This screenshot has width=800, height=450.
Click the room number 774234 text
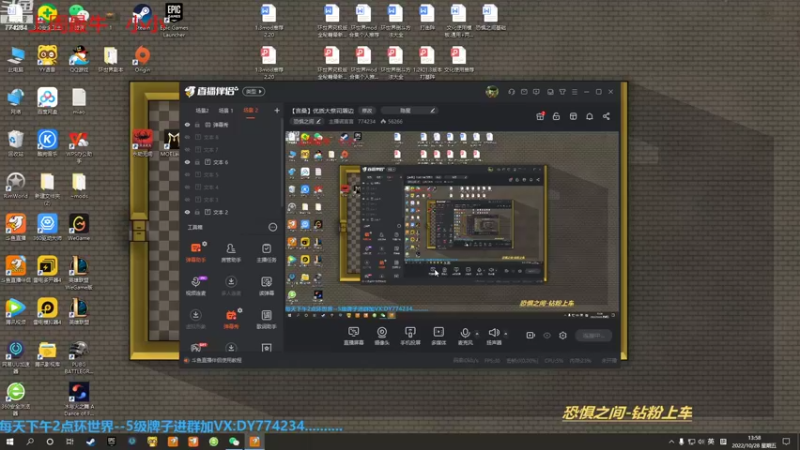tap(367, 121)
